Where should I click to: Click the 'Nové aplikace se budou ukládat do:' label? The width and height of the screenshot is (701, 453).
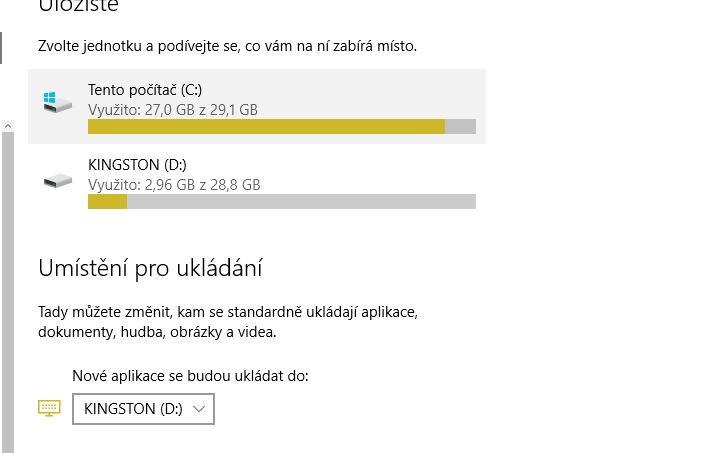click(190, 376)
